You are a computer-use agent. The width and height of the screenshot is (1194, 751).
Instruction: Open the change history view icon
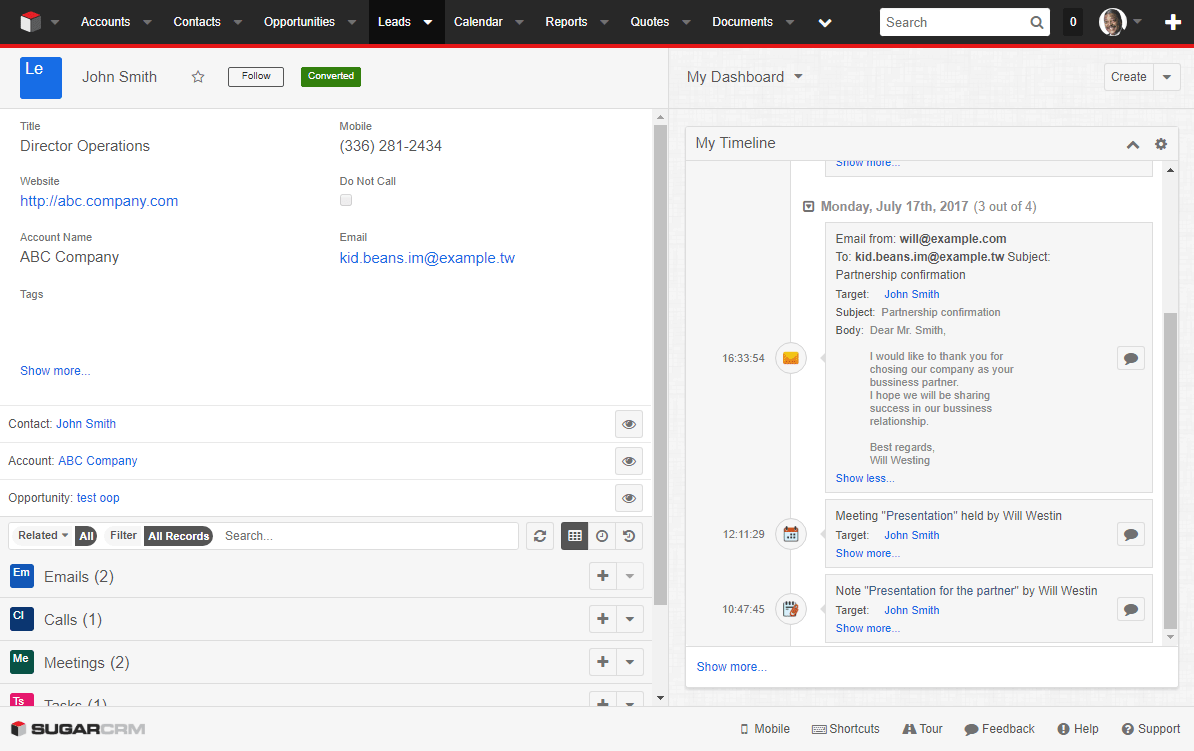click(629, 536)
